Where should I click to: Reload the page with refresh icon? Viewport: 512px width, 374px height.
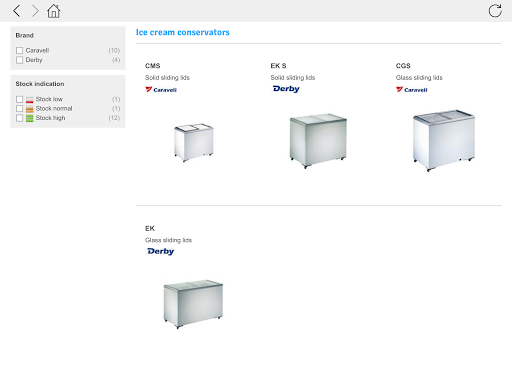(495, 11)
